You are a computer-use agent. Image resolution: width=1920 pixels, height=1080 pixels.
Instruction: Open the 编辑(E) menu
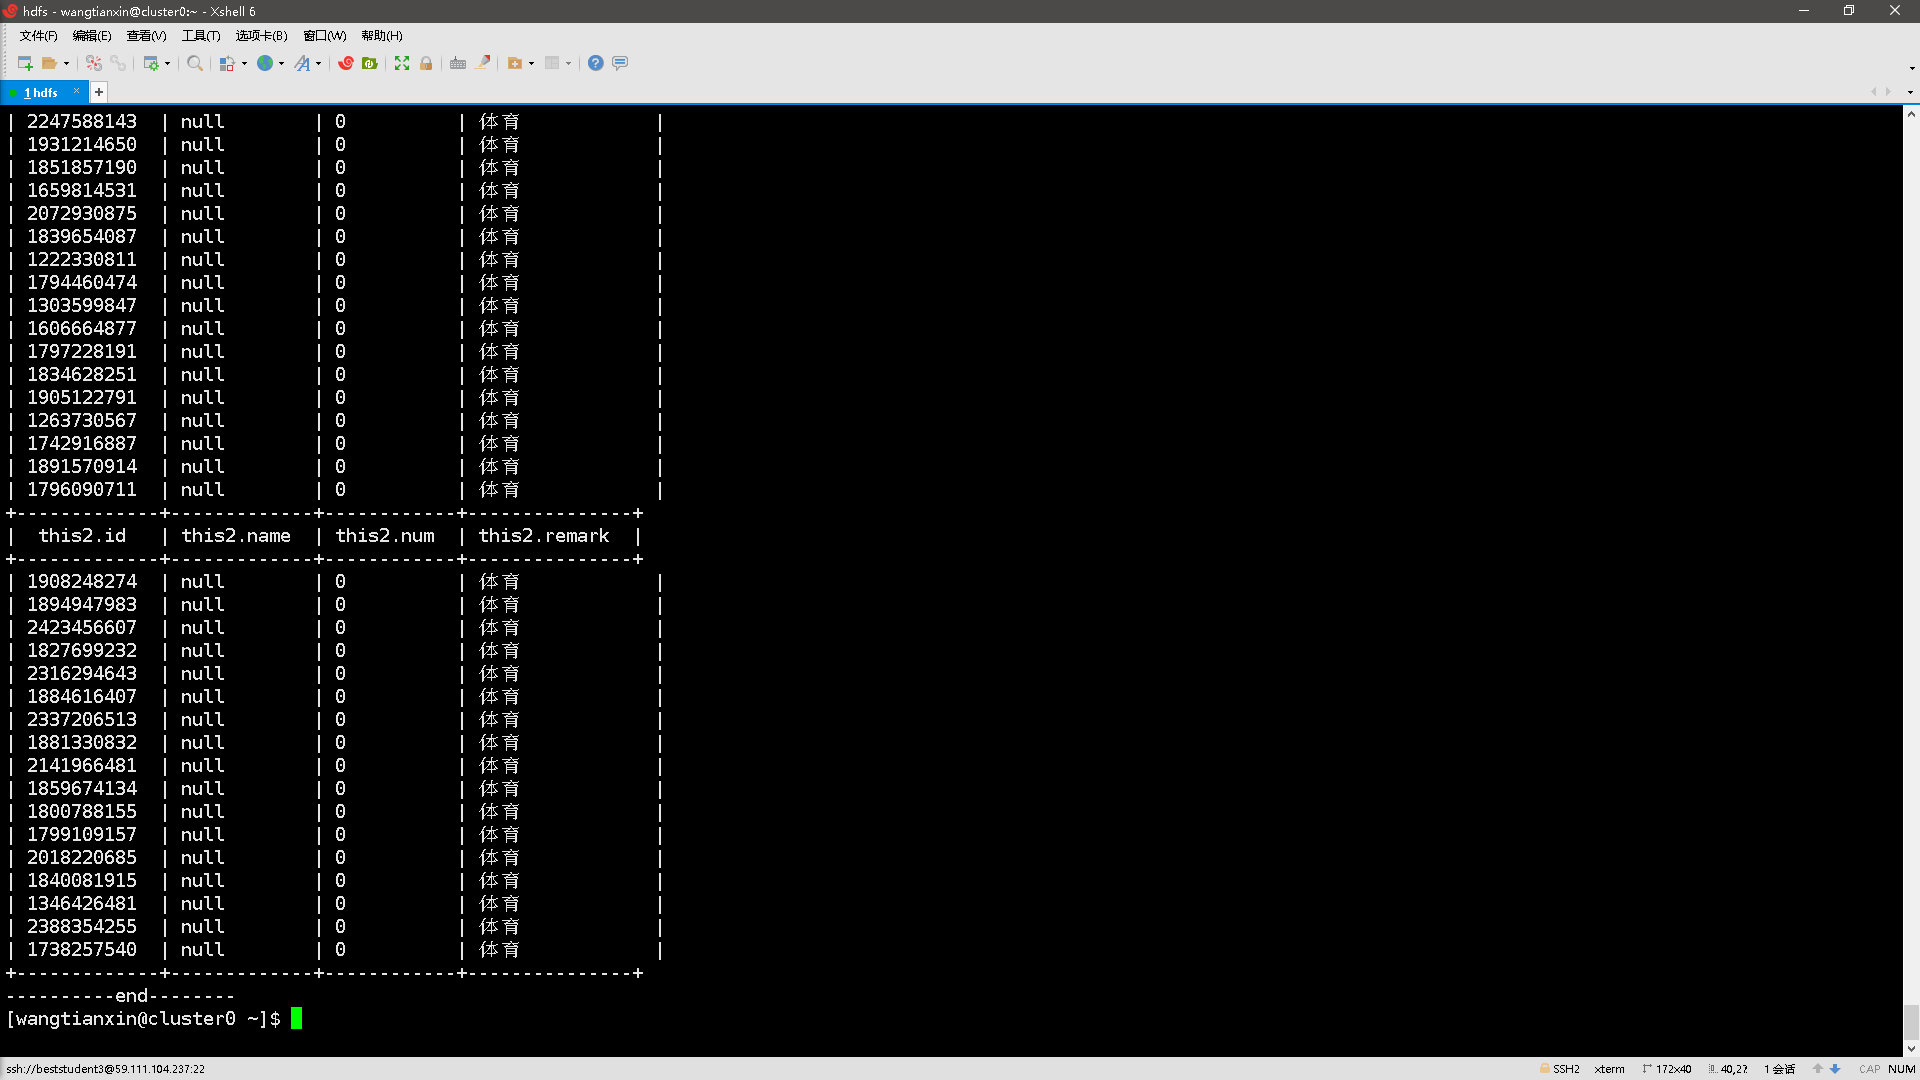click(x=92, y=36)
